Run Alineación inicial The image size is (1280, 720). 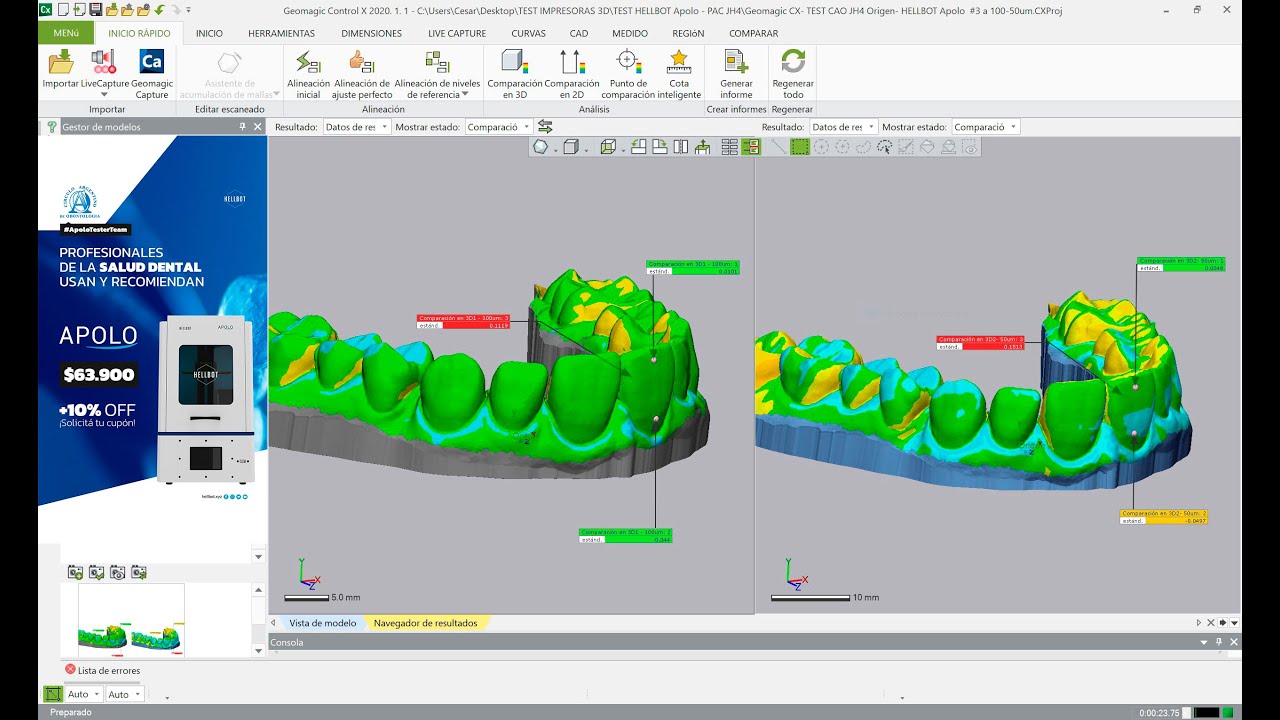click(x=308, y=74)
